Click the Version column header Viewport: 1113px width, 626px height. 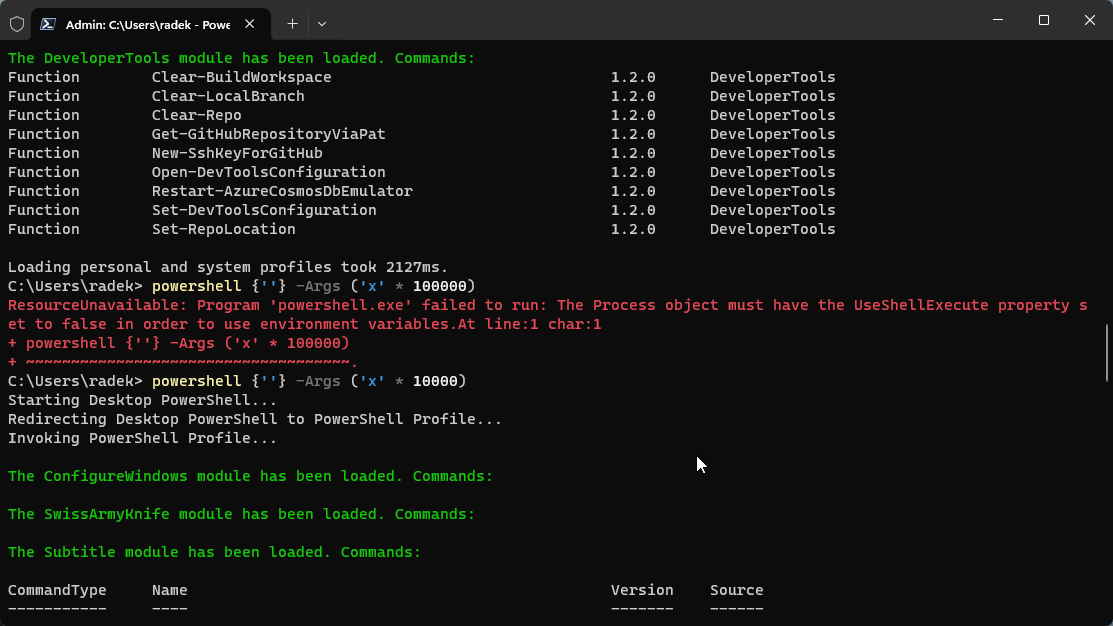coord(641,590)
